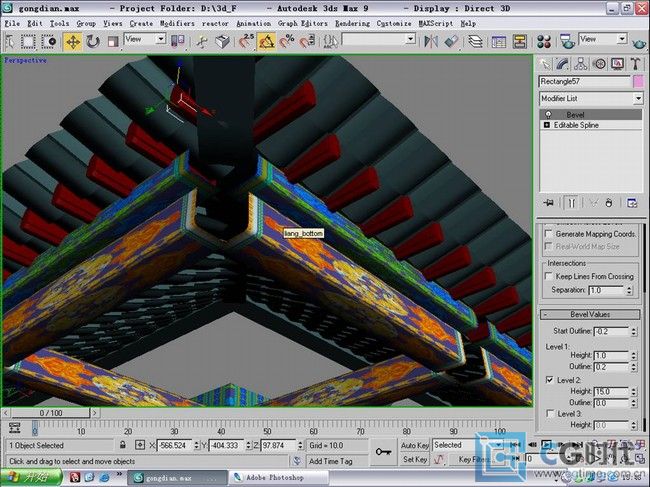Enable Generate Mapping Coords checkbox

(549, 234)
